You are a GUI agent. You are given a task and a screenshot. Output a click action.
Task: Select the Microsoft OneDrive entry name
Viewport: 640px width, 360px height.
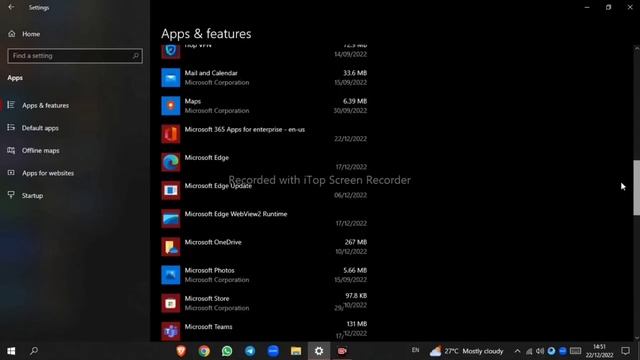point(213,242)
